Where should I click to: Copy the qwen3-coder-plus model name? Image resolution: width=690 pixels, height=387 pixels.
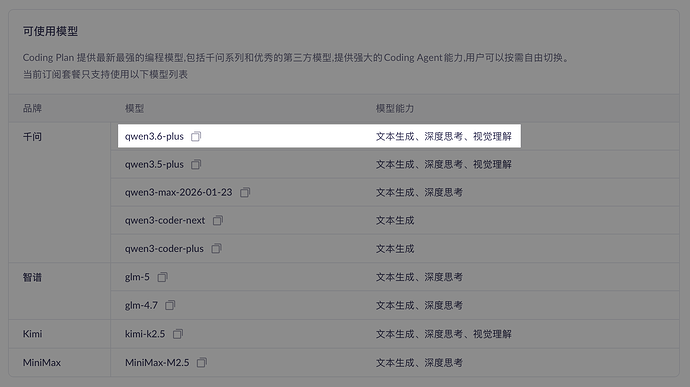pos(216,249)
